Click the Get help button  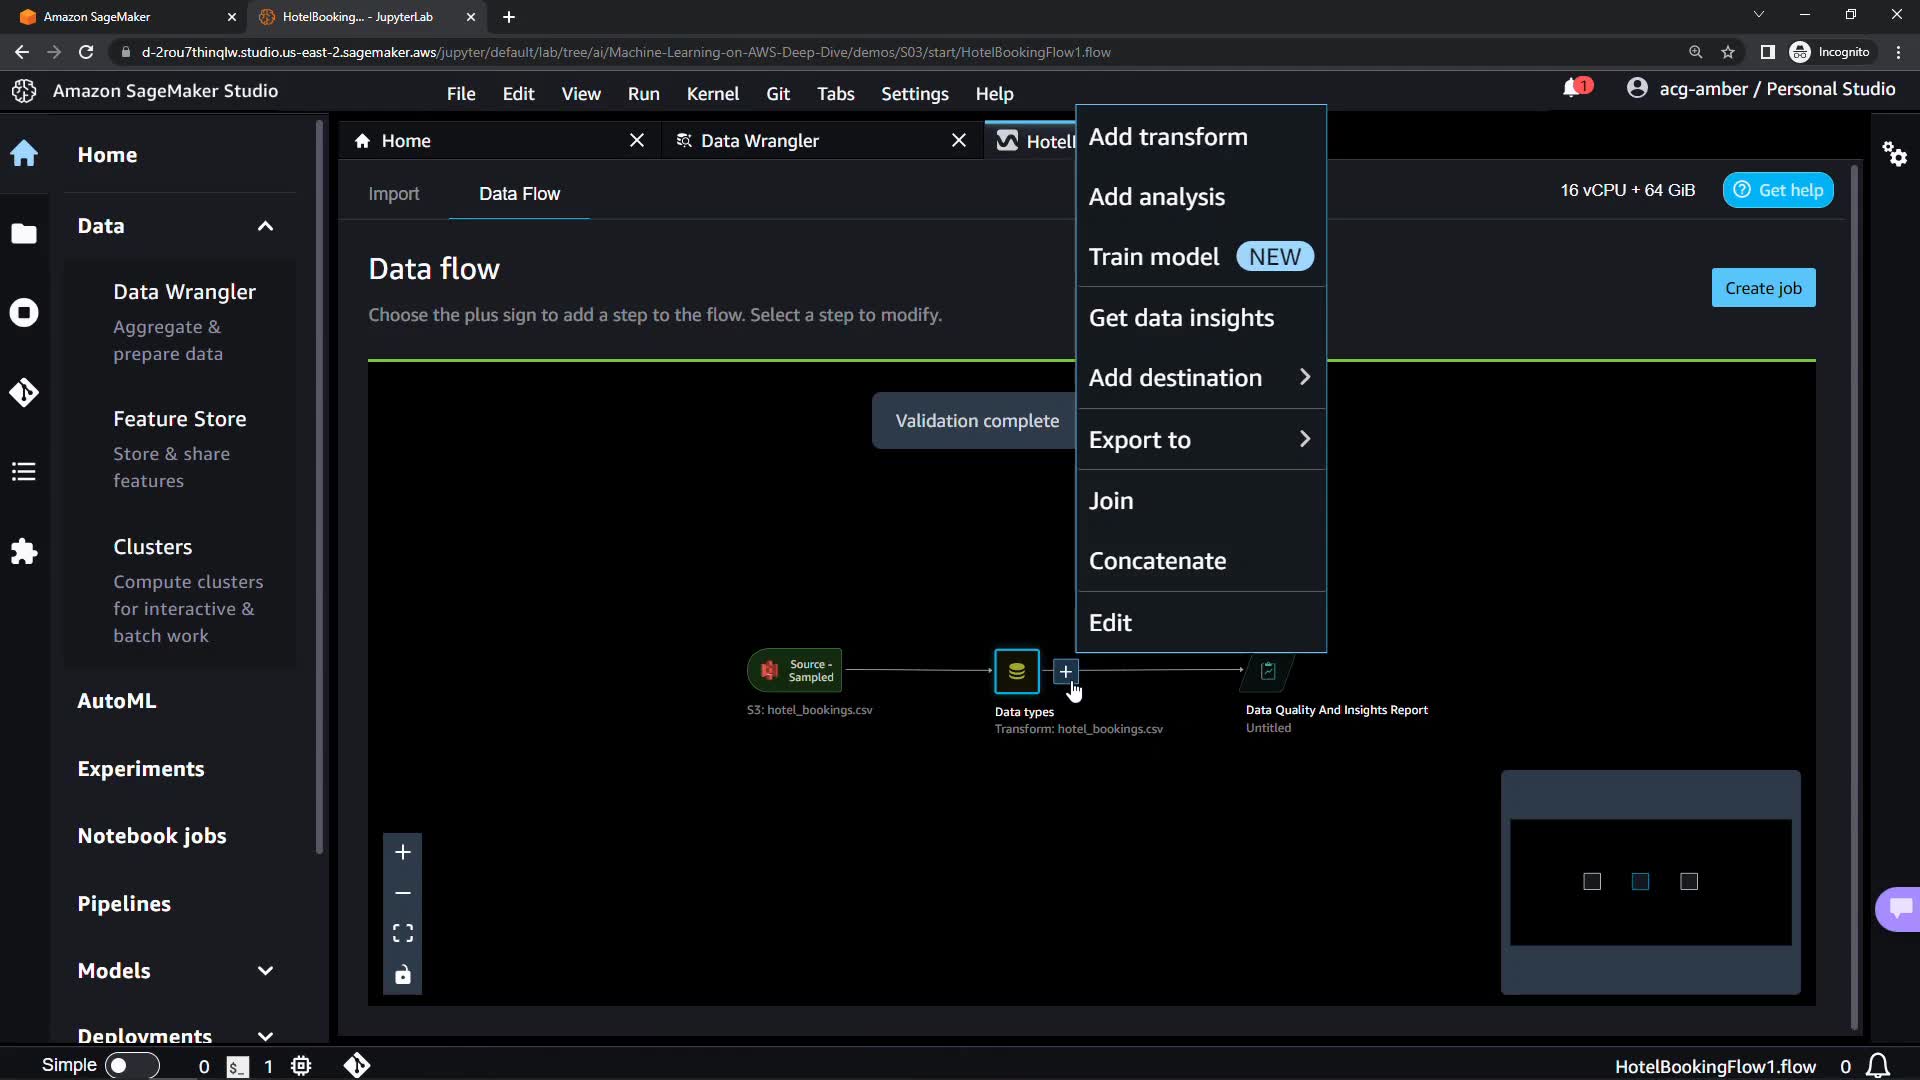(1777, 190)
